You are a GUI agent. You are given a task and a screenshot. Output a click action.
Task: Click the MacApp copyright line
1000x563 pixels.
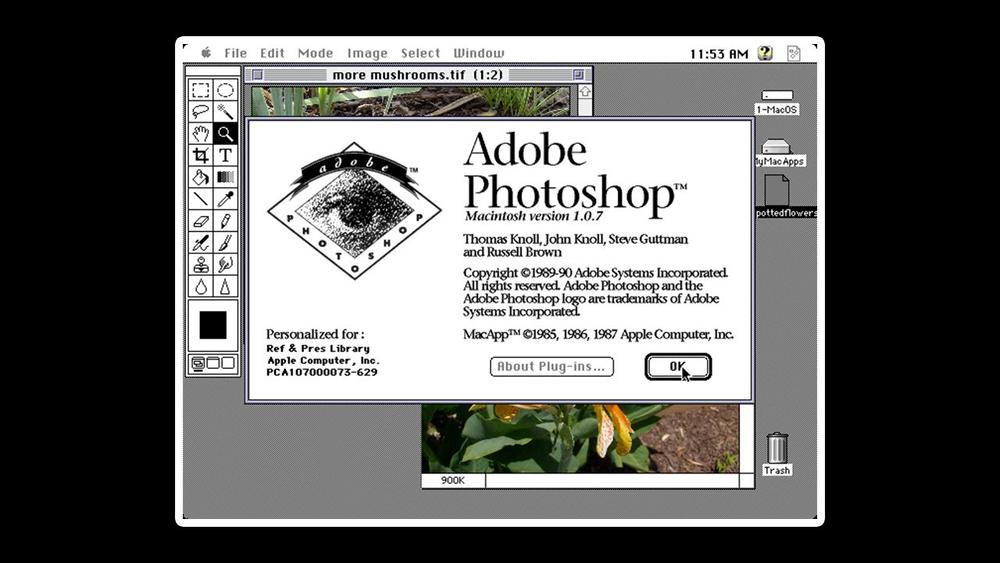point(598,334)
